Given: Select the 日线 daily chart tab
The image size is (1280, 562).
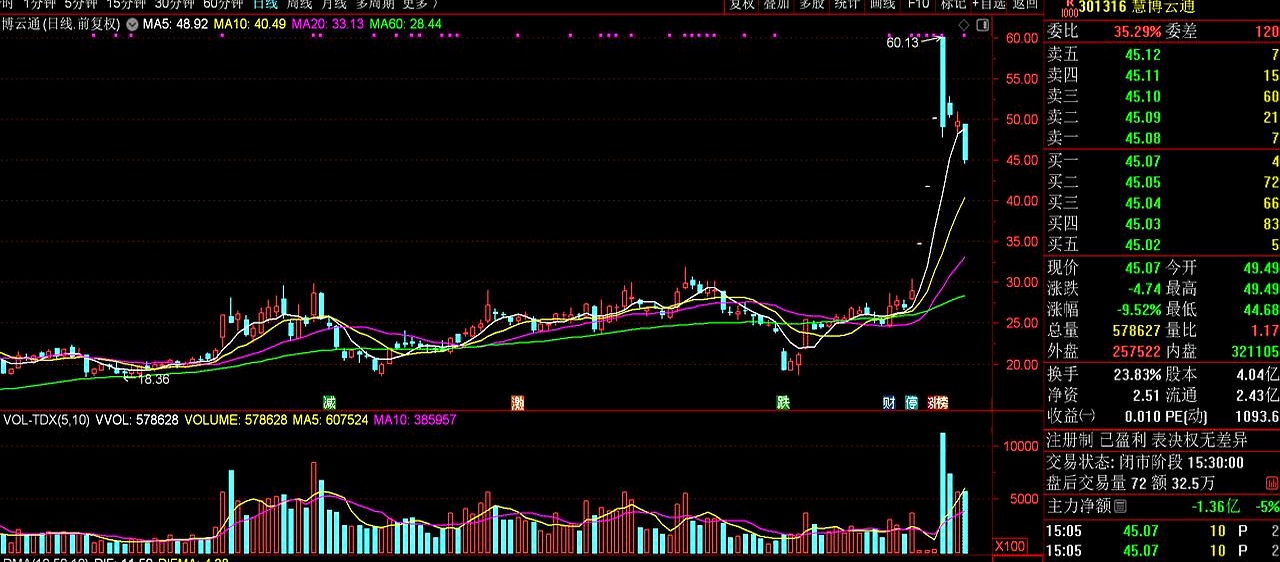Looking at the screenshot, I should click(x=265, y=4).
